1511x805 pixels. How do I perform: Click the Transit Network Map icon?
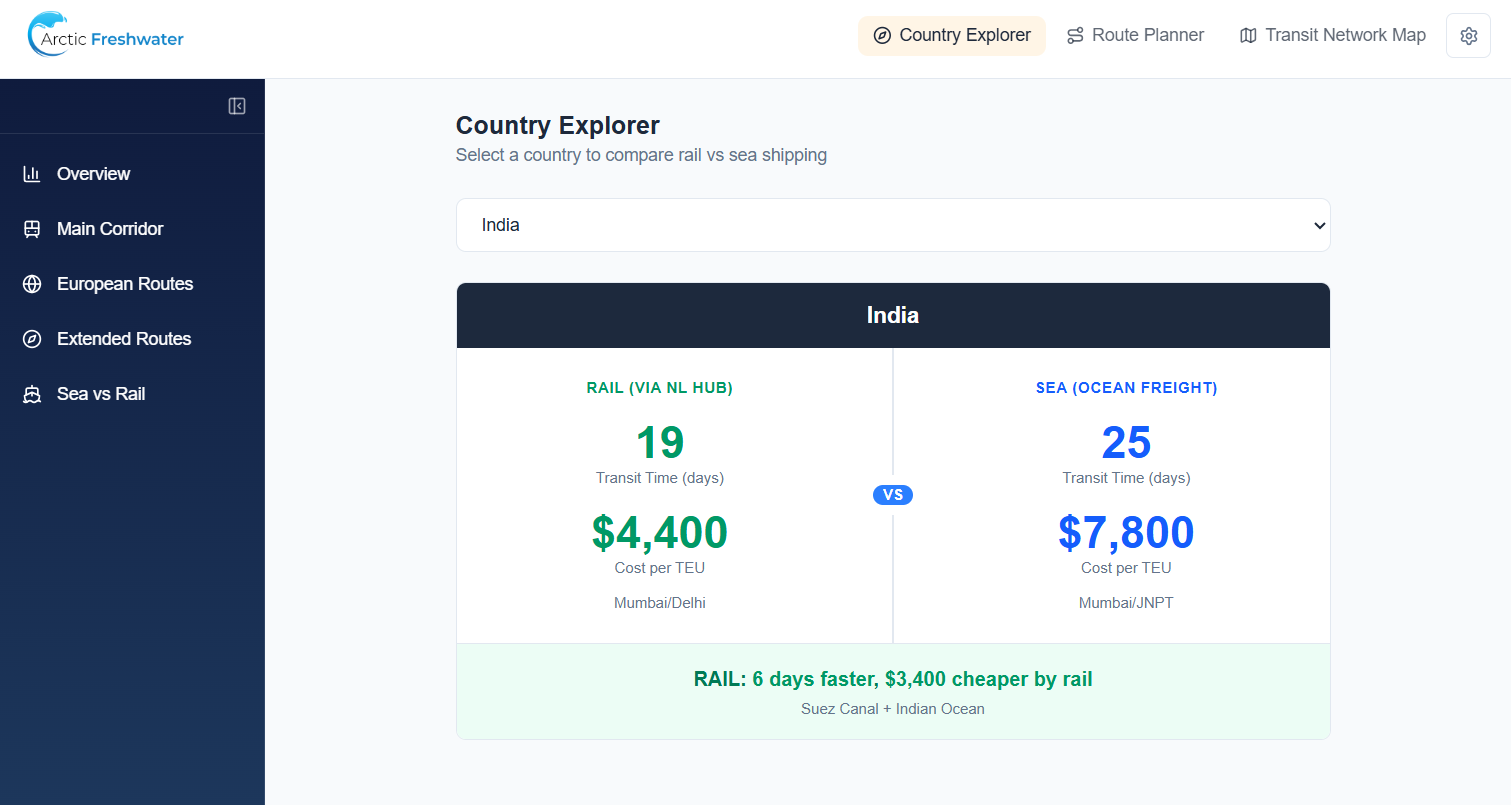coord(1247,34)
